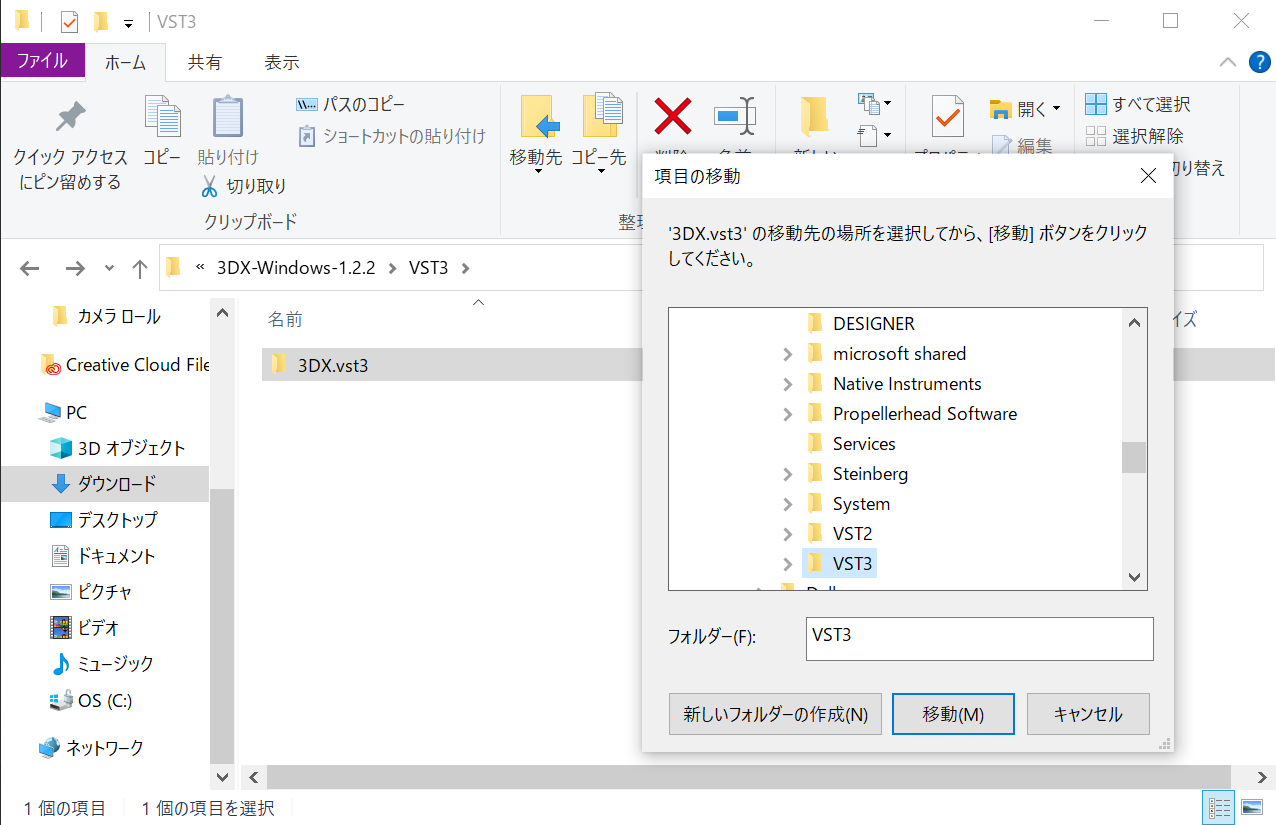1276x825 pixels.
Task: Click the Pin to Quick Access icon
Action: pos(69,117)
